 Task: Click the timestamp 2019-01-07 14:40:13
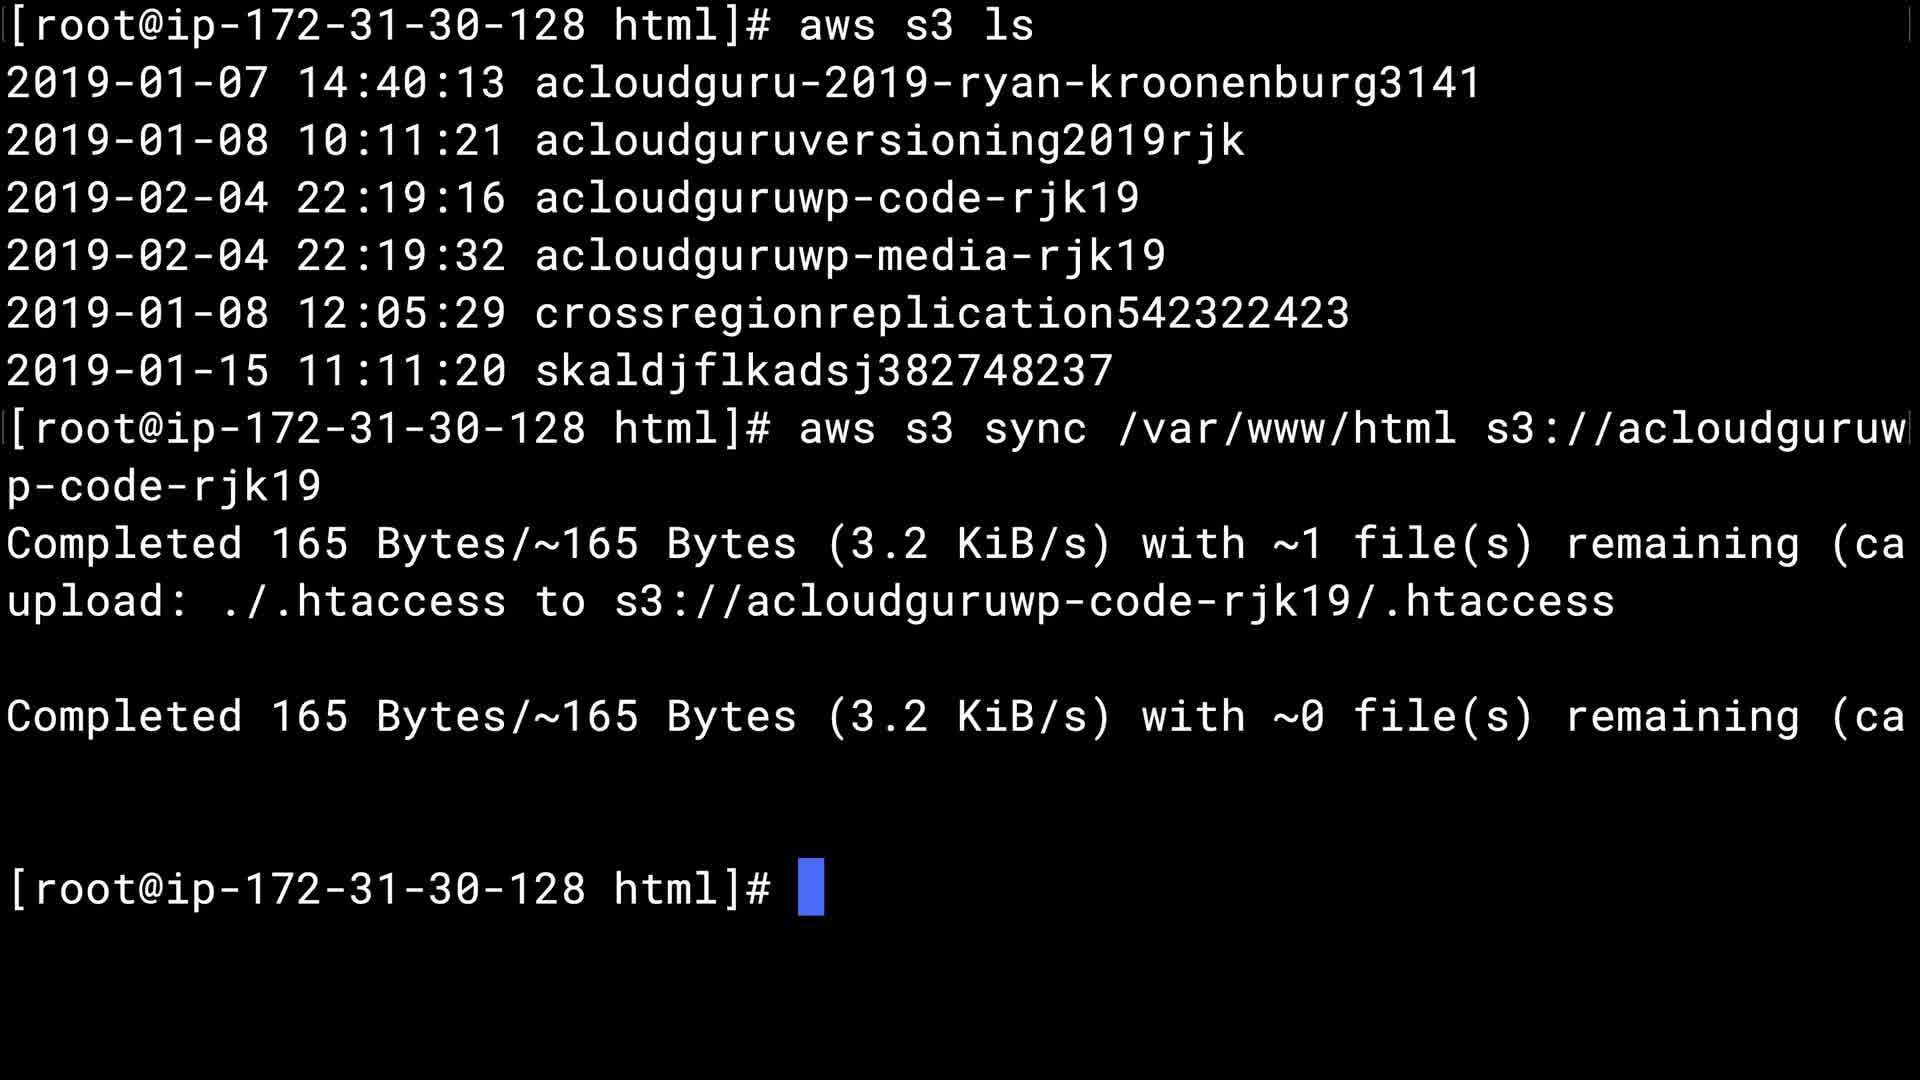(x=256, y=83)
